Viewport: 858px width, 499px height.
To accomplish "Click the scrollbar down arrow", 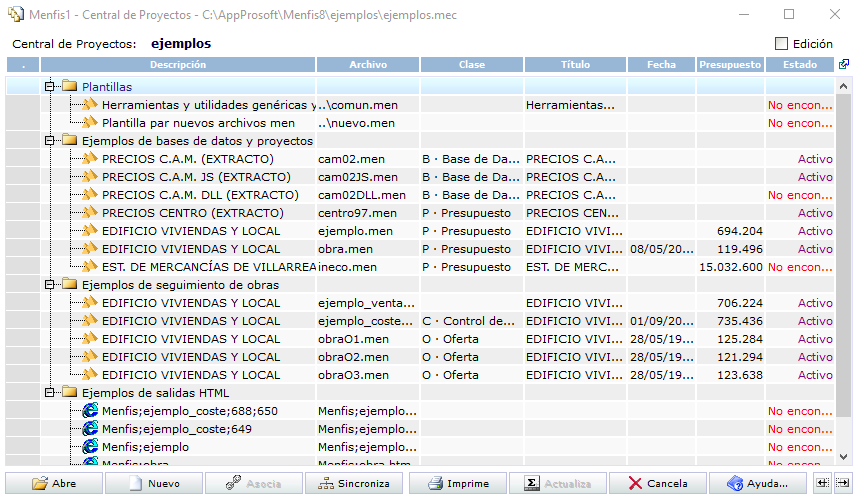I will click(x=843, y=457).
